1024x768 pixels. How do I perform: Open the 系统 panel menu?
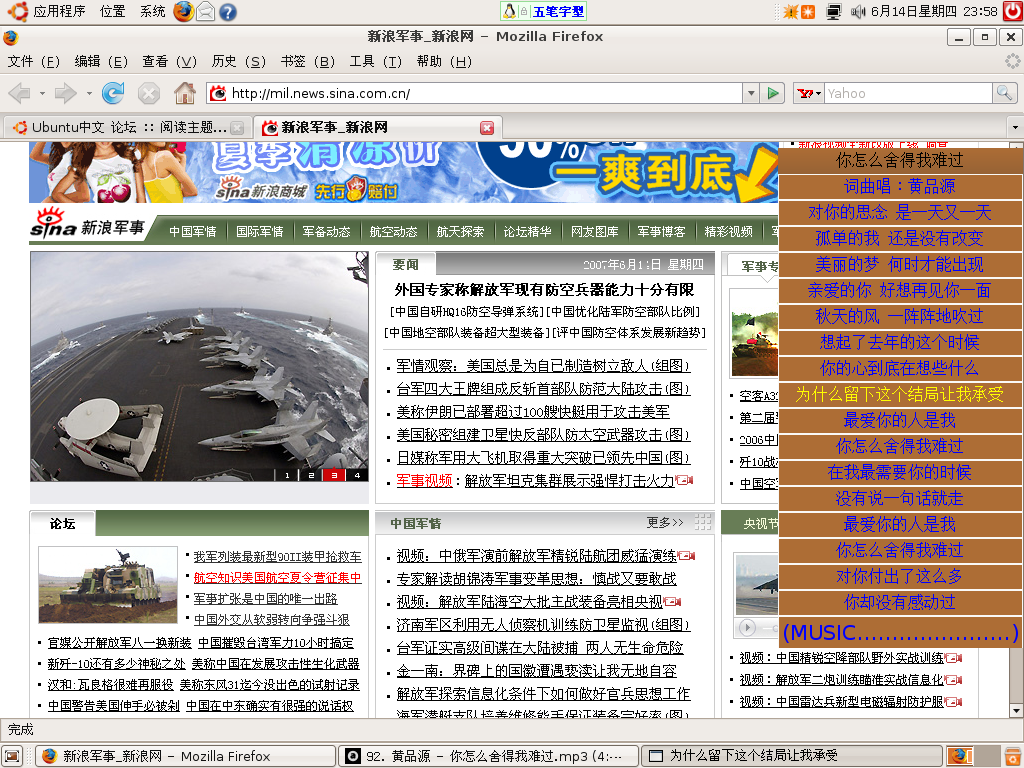pos(153,11)
